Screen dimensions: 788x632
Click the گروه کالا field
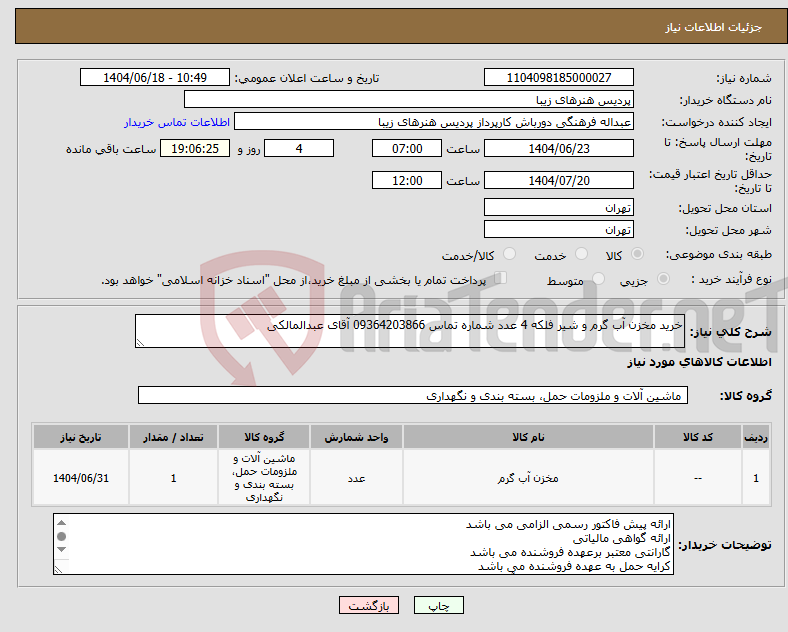tap(413, 395)
